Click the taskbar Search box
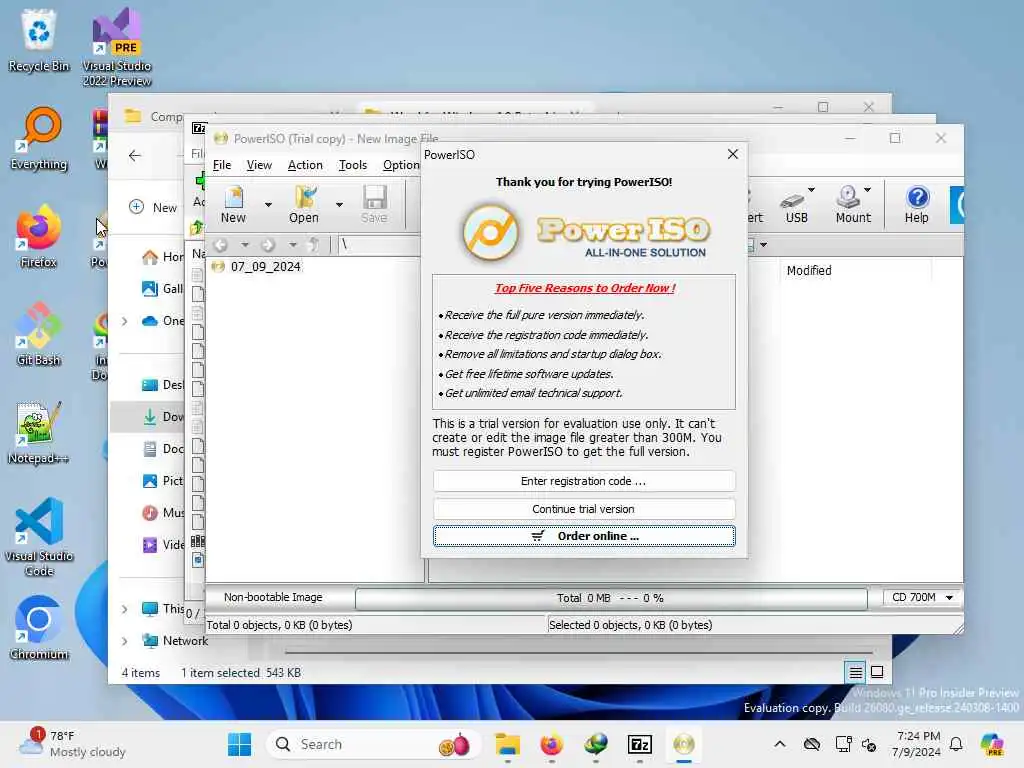 pyautogui.click(x=373, y=744)
